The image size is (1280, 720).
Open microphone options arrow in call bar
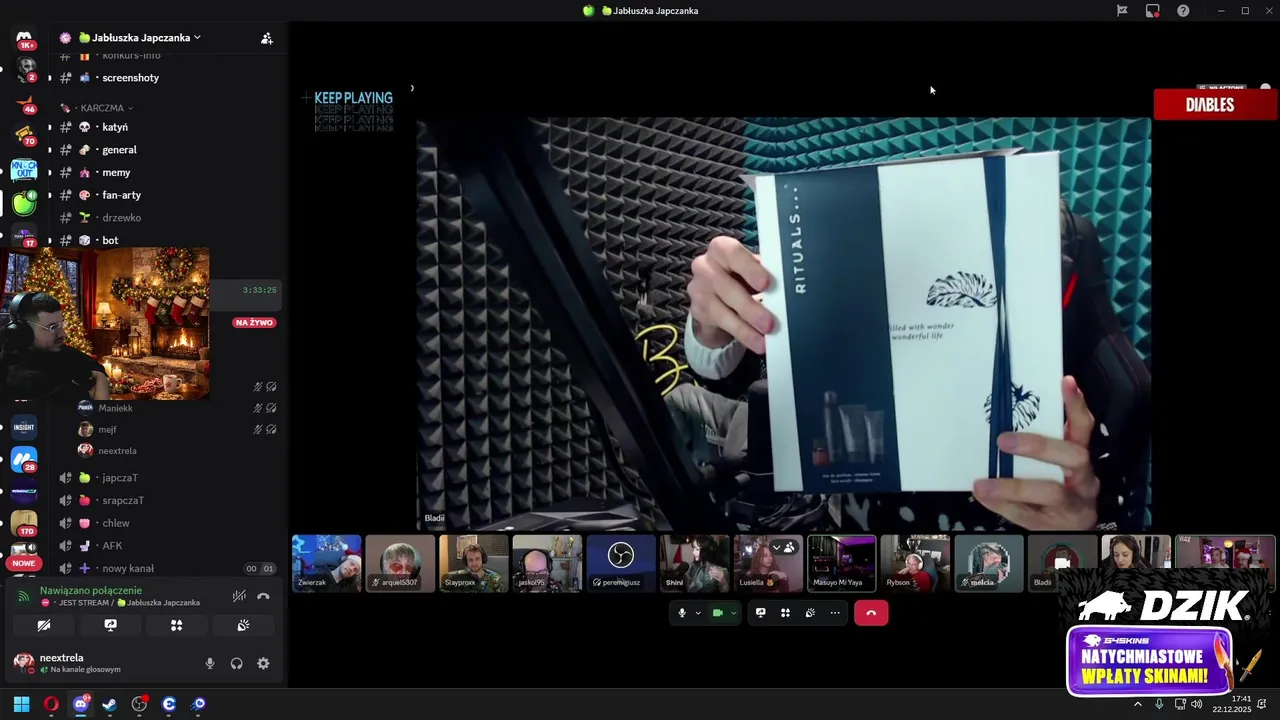(x=697, y=613)
